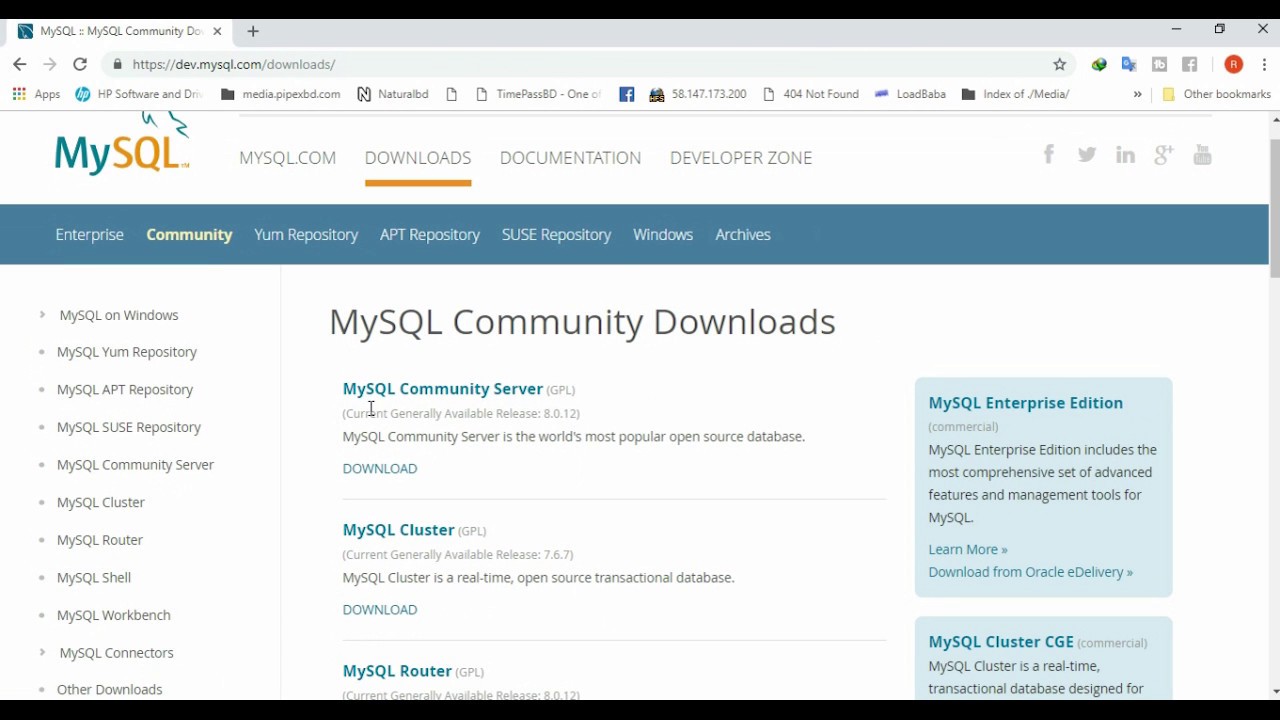The width and height of the screenshot is (1280, 720).
Task: Close the MySQL Community Downloads tab
Action: 217,31
